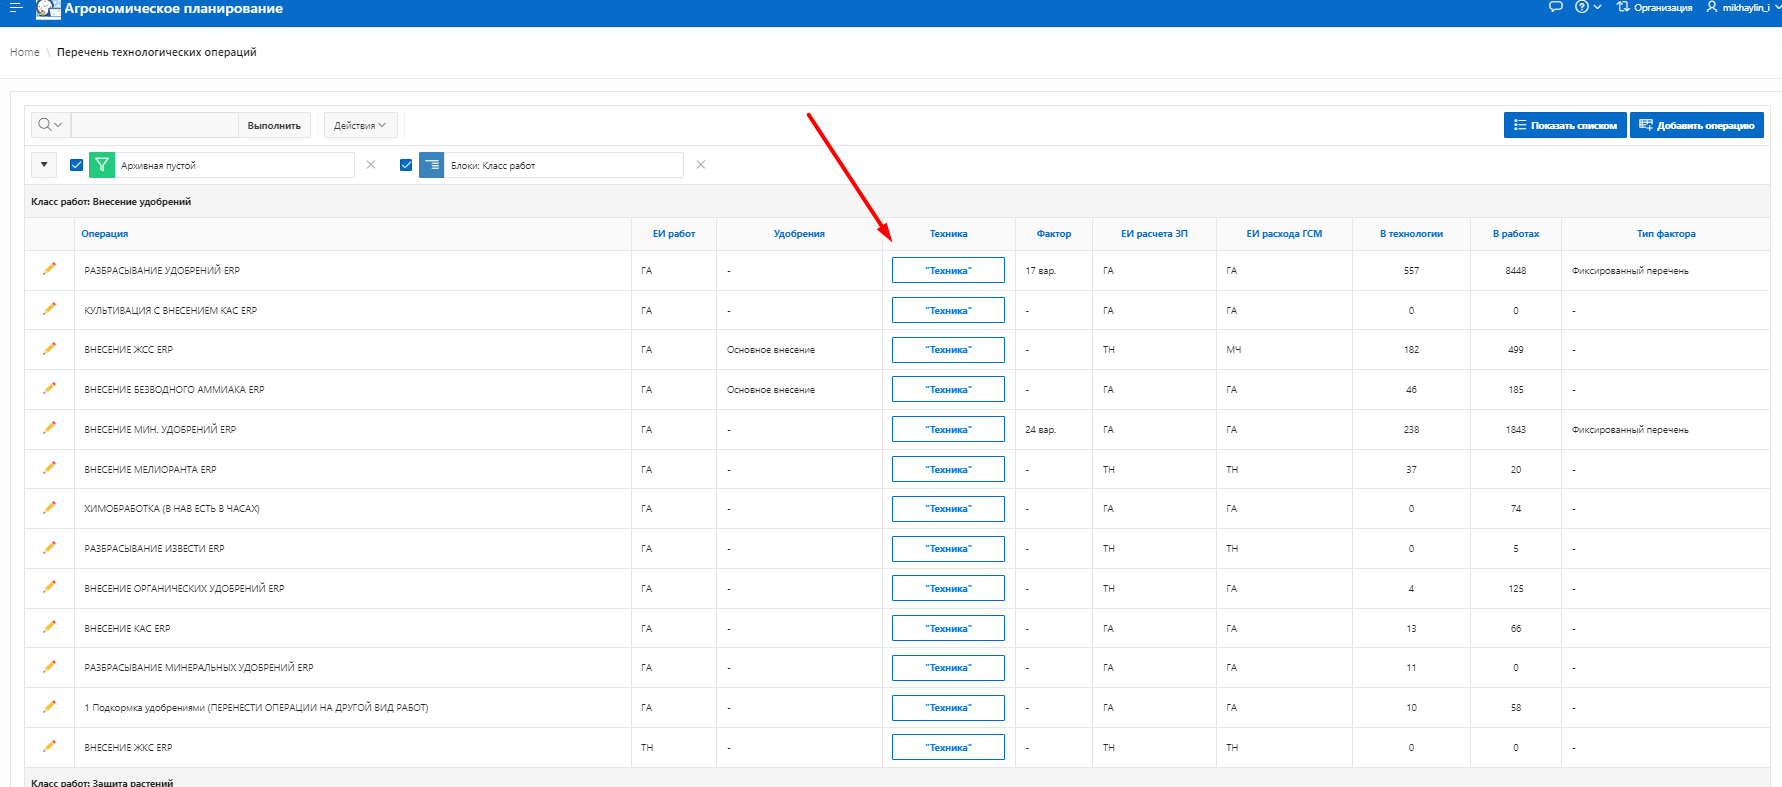The width and height of the screenshot is (1782, 787).
Task: Click pencil icon for ВНЕСЕНИЕ ЖСС ERP
Action: [49, 349]
